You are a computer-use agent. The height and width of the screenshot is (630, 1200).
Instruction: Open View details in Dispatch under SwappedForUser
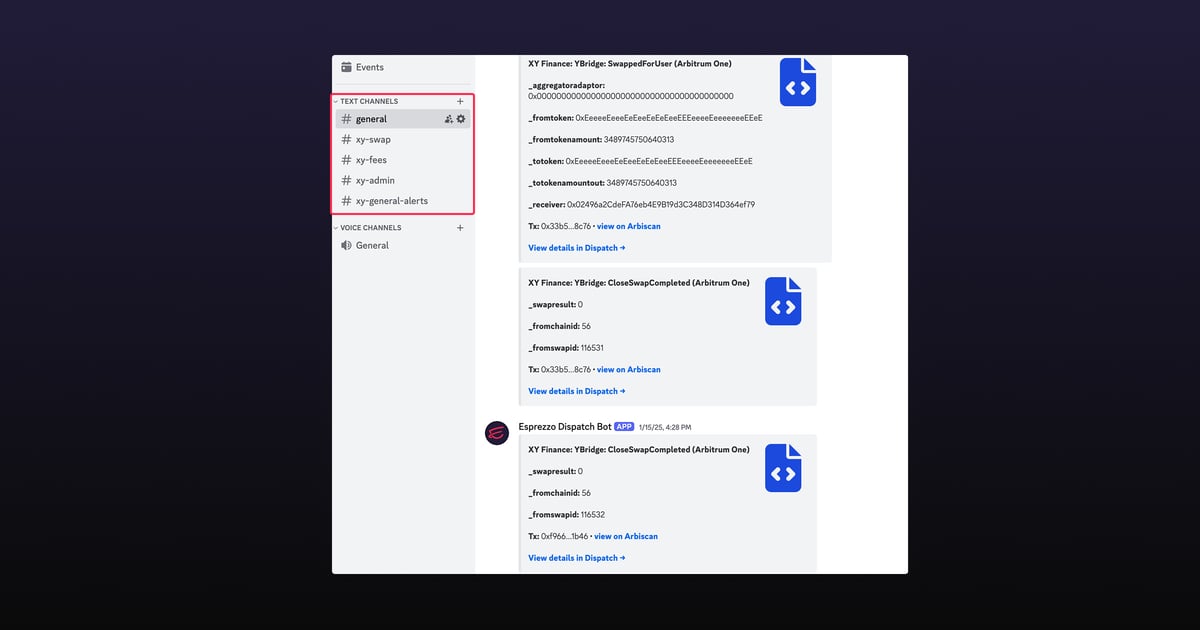click(x=577, y=248)
